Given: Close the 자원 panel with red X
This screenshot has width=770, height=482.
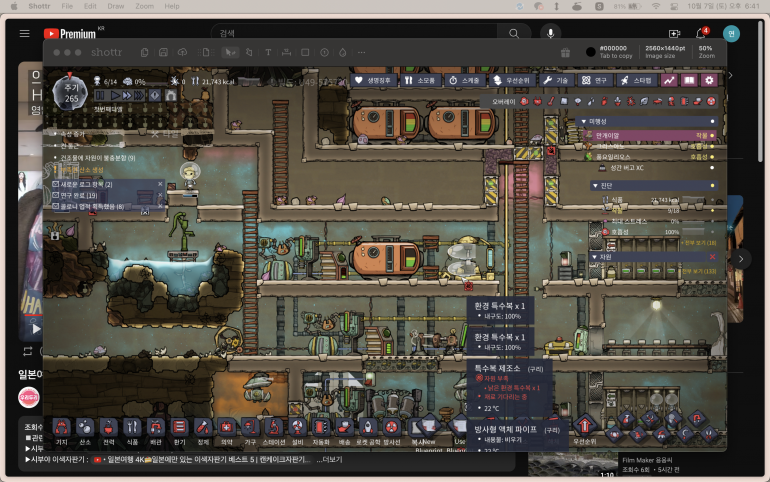Looking at the screenshot, I should coord(712,257).
